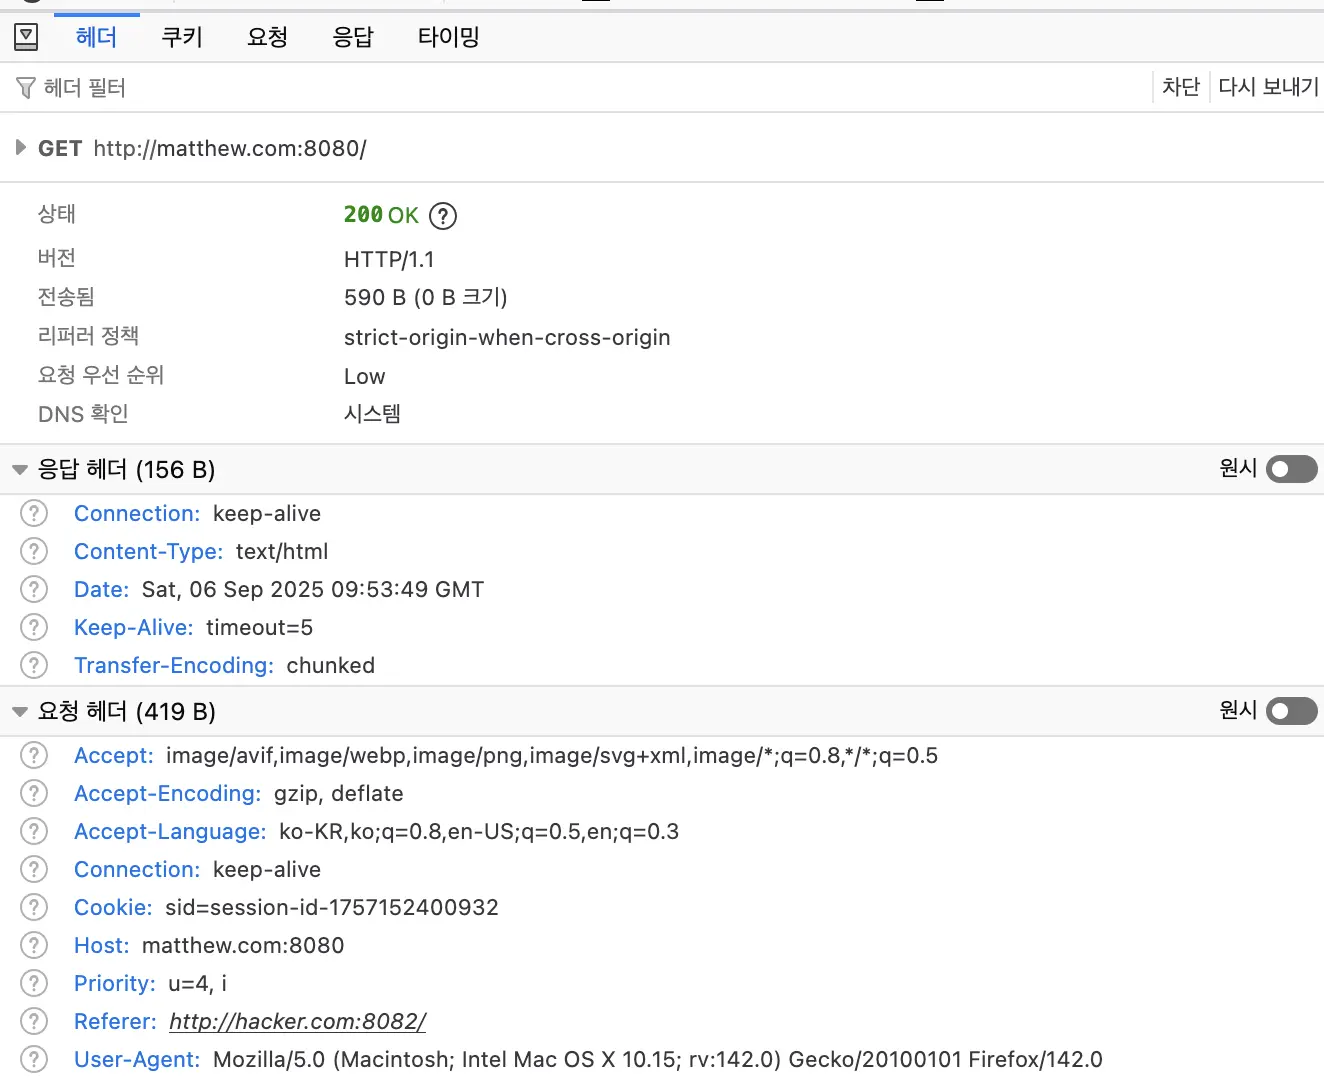Viewport: 1324px width, 1090px height.
Task: Click the filter icon beside 헤더 필터
Action: (x=25, y=87)
